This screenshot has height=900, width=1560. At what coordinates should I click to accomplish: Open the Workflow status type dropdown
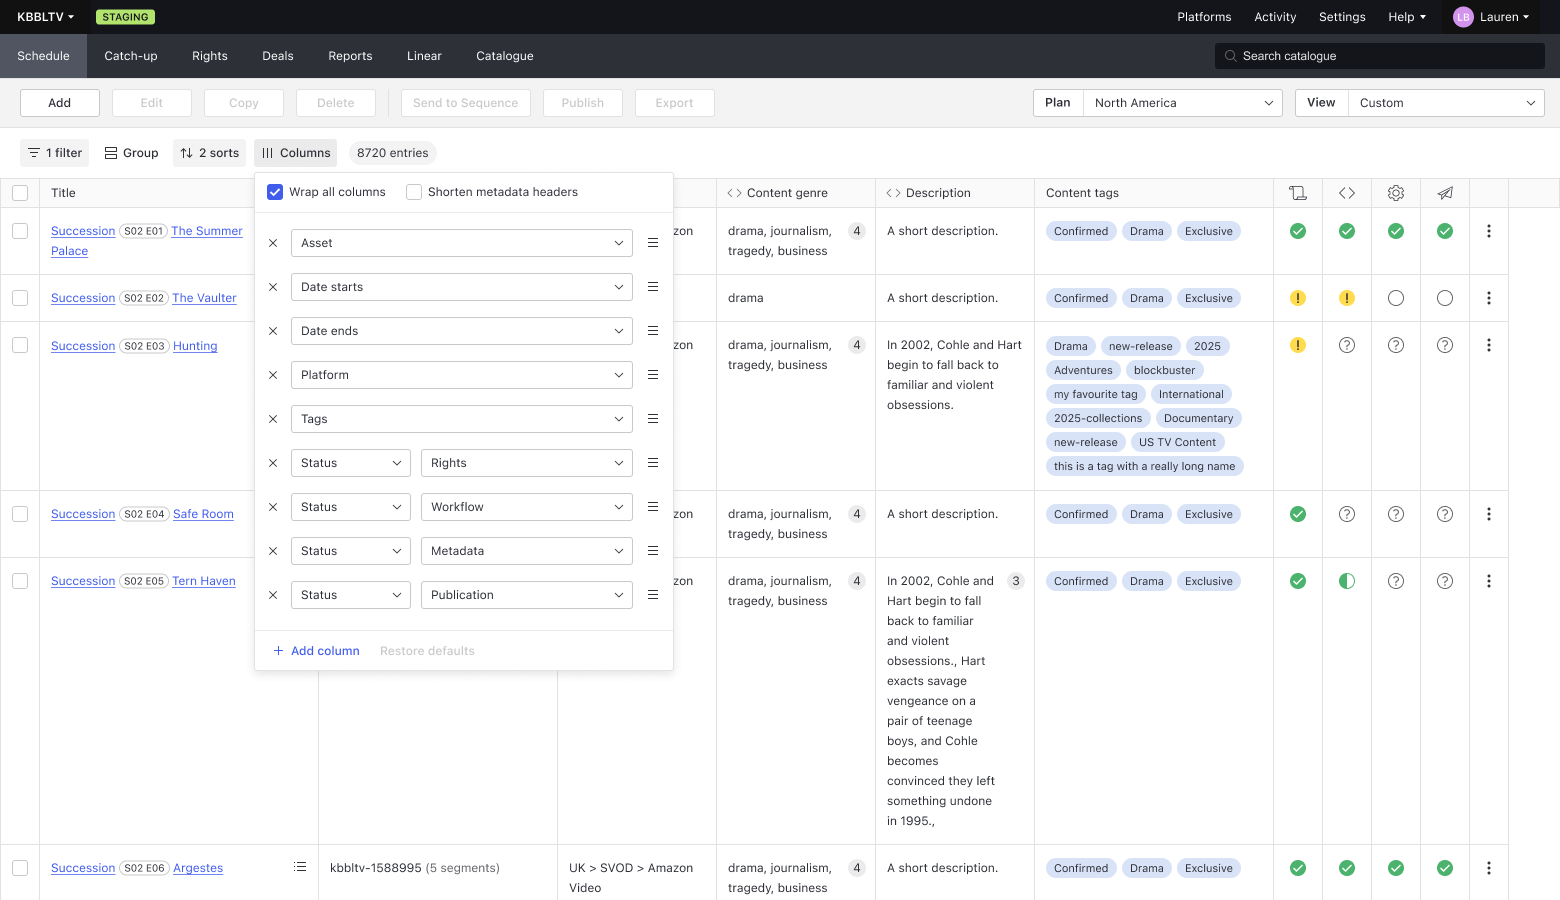(351, 507)
